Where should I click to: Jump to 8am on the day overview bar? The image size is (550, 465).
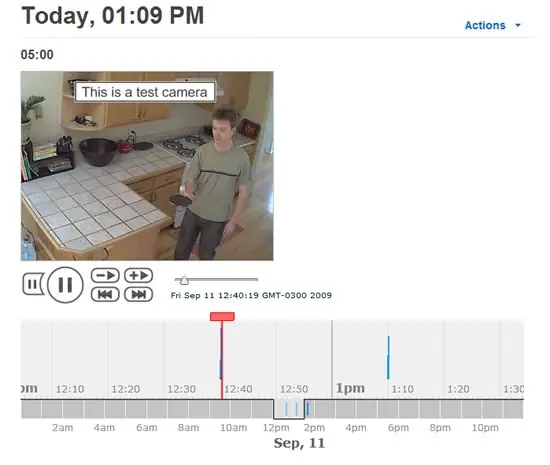(188, 409)
